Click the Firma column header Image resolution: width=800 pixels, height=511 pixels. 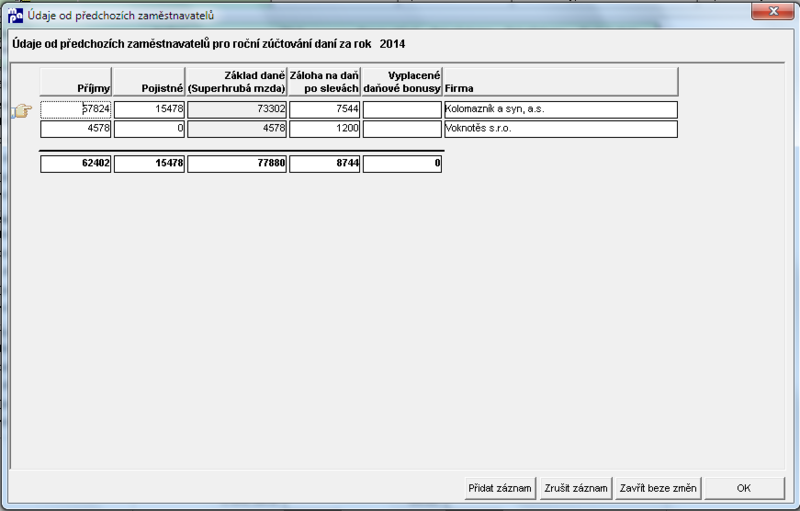point(561,82)
